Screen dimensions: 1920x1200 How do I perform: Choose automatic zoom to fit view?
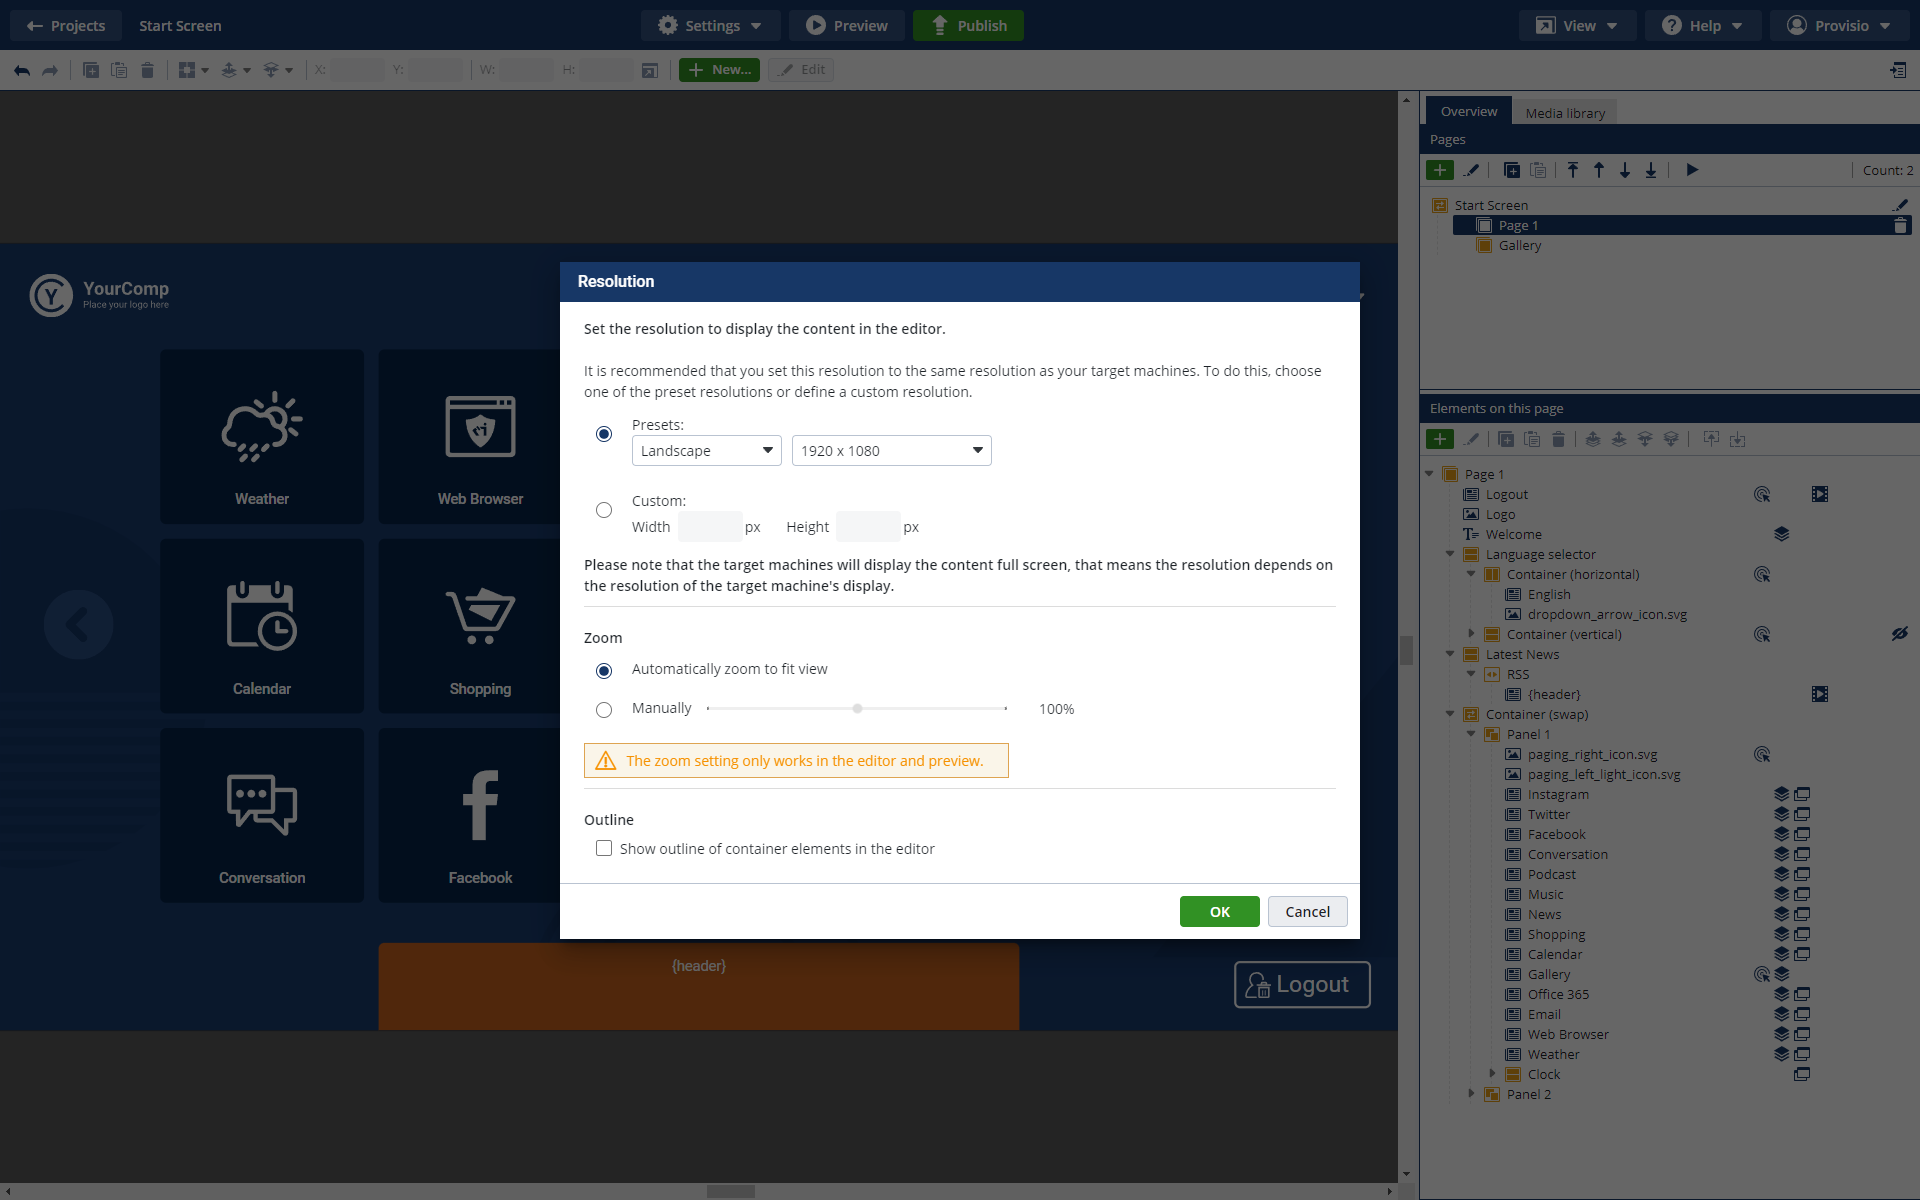click(604, 670)
